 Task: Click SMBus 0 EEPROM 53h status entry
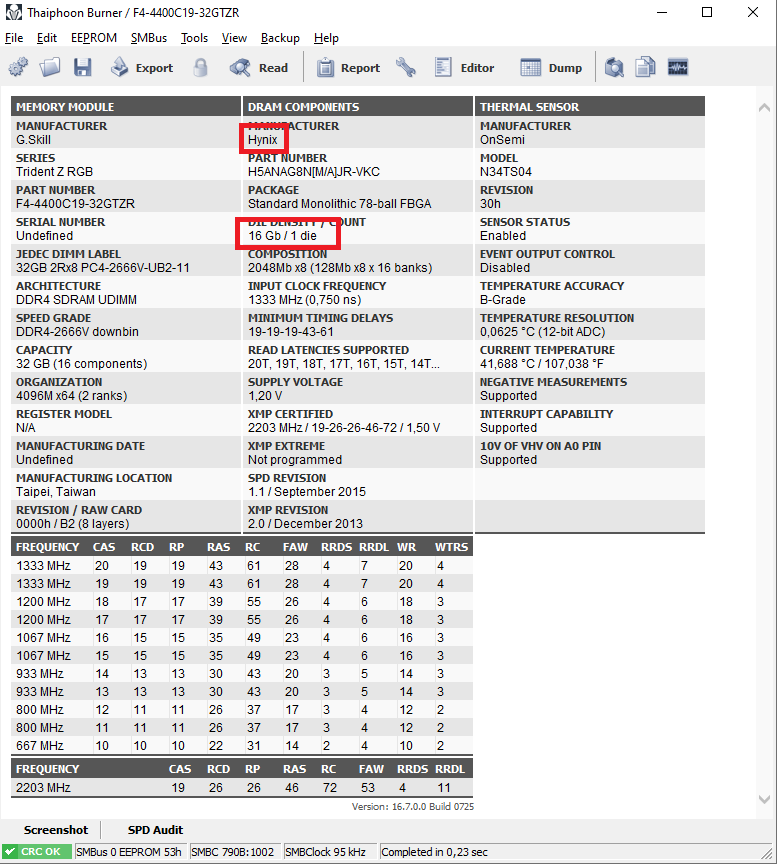129,852
